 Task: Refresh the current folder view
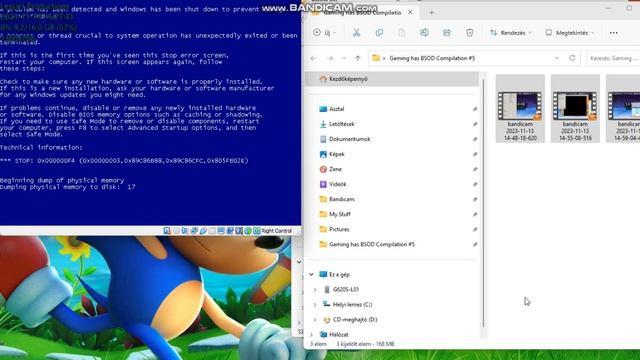[x=572, y=58]
